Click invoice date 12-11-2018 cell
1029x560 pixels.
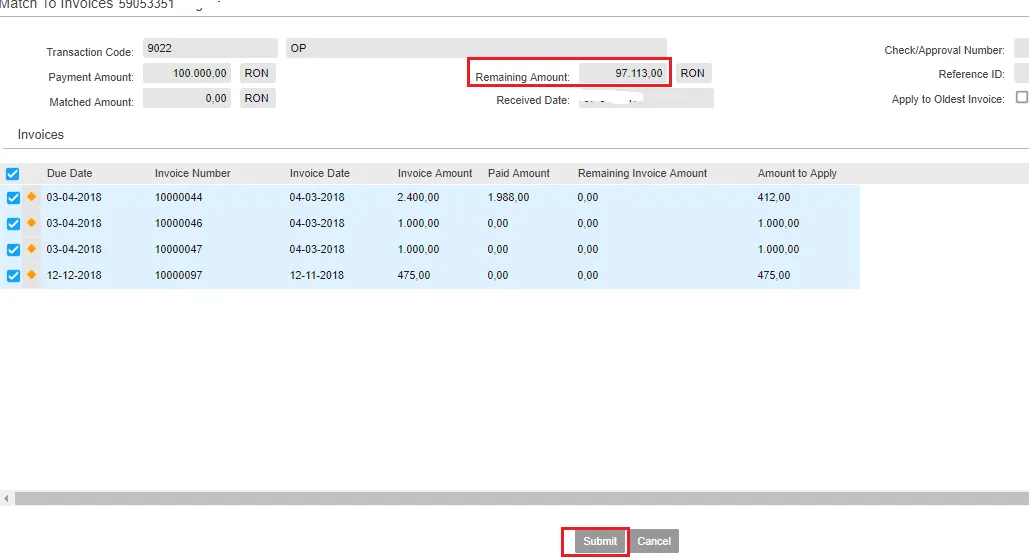316,275
